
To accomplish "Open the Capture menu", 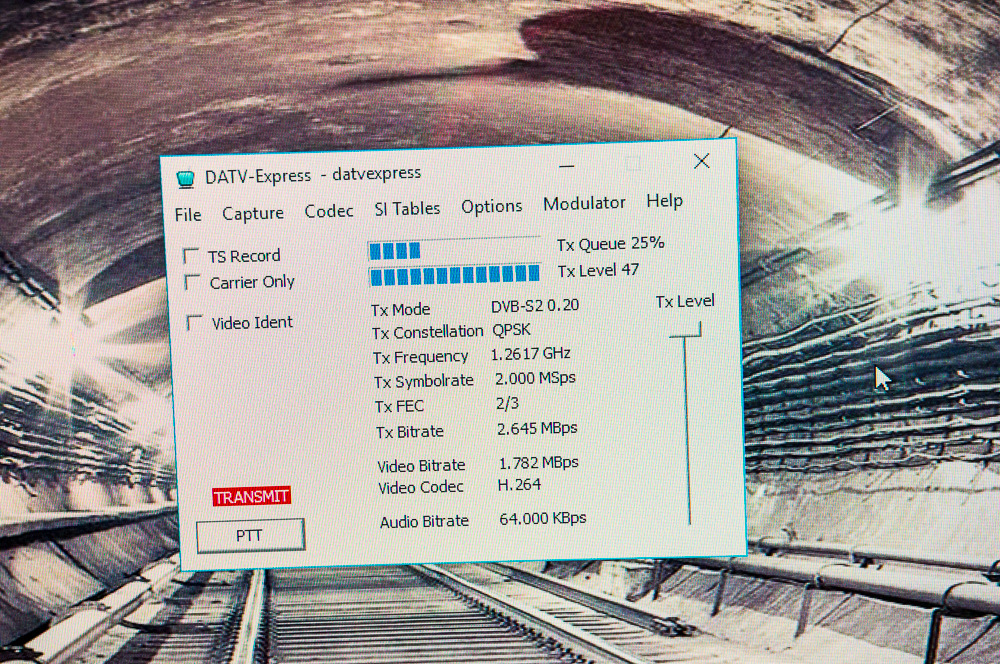I will pyautogui.click(x=253, y=213).
